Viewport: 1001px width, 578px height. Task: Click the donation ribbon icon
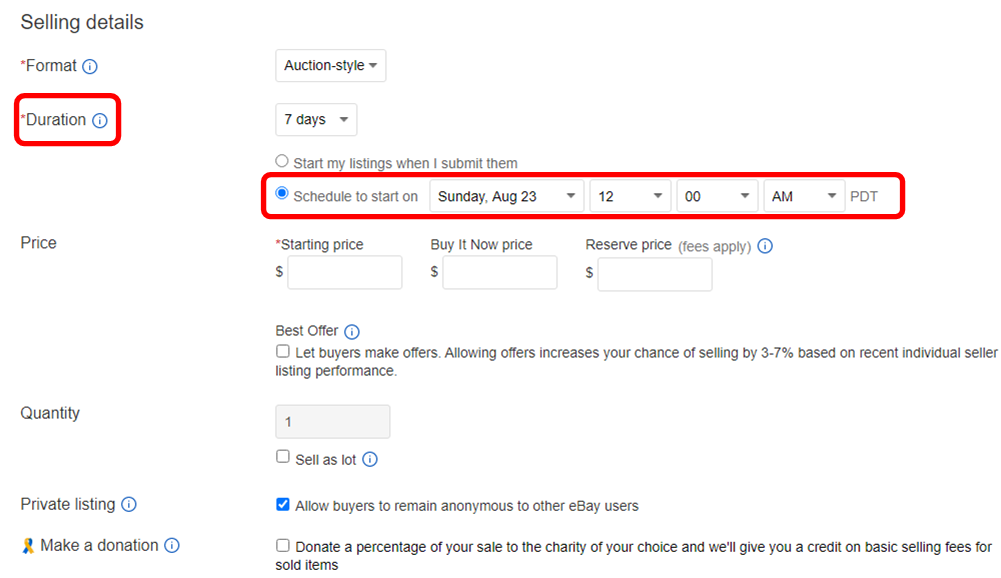point(27,546)
